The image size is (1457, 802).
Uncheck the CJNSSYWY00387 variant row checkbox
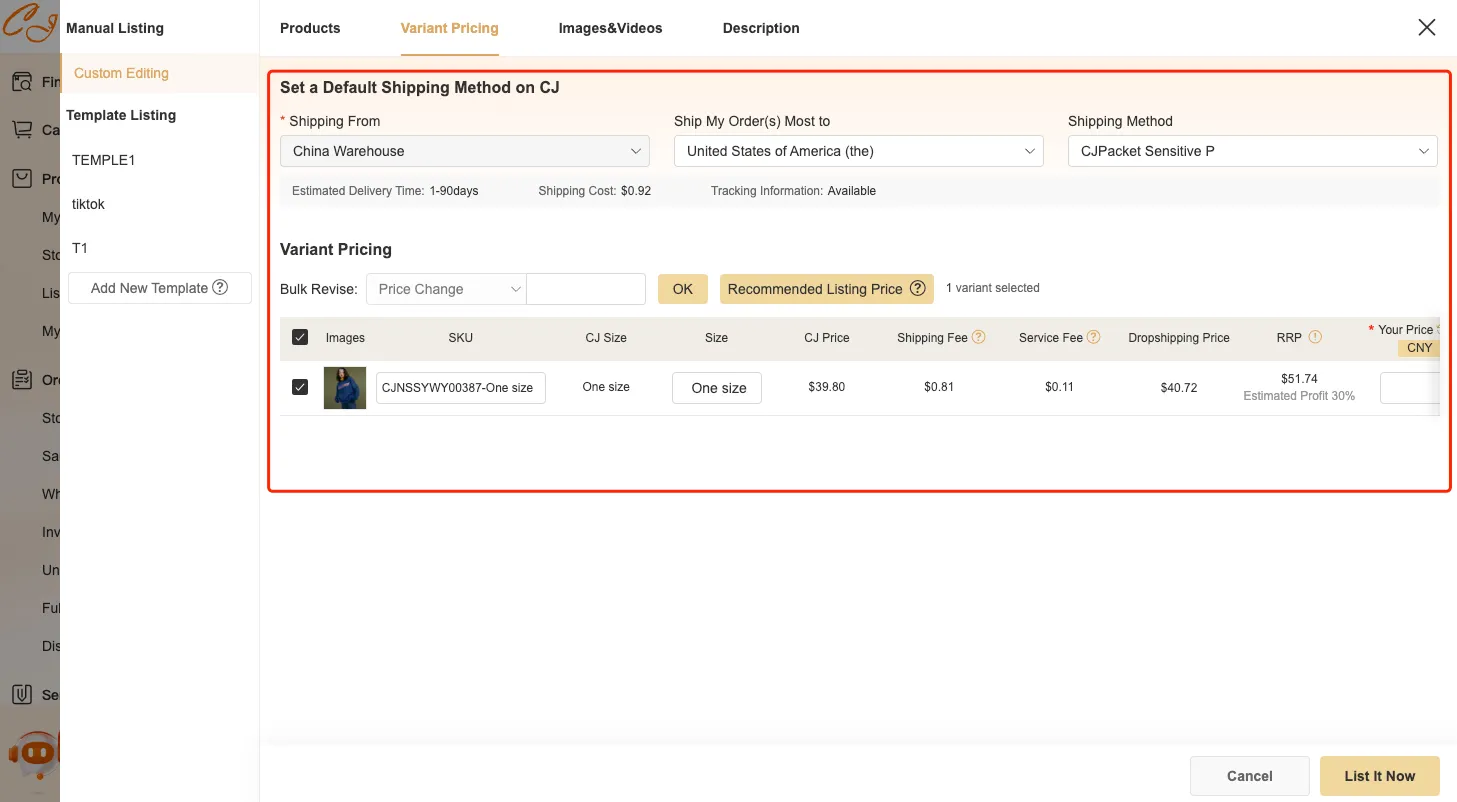[300, 387]
